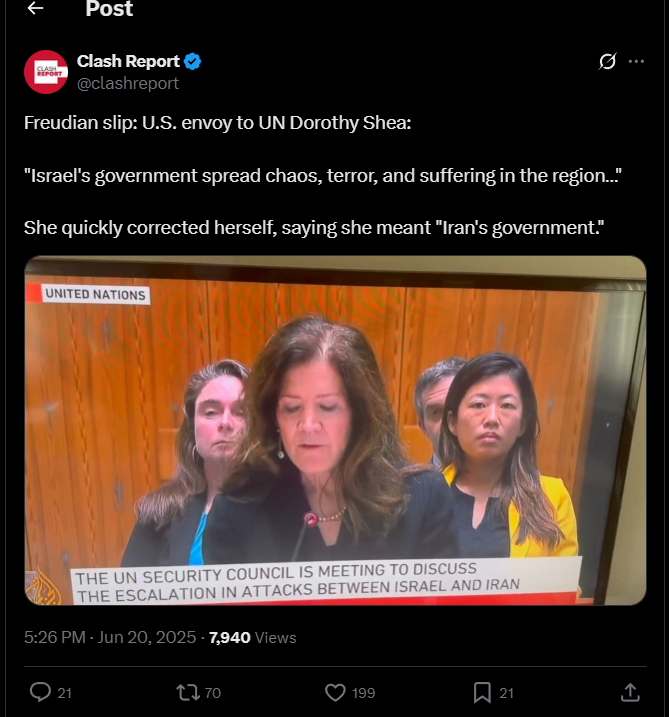This screenshot has width=669, height=717.
Task: Open the share post menu
Action: [x=630, y=692]
